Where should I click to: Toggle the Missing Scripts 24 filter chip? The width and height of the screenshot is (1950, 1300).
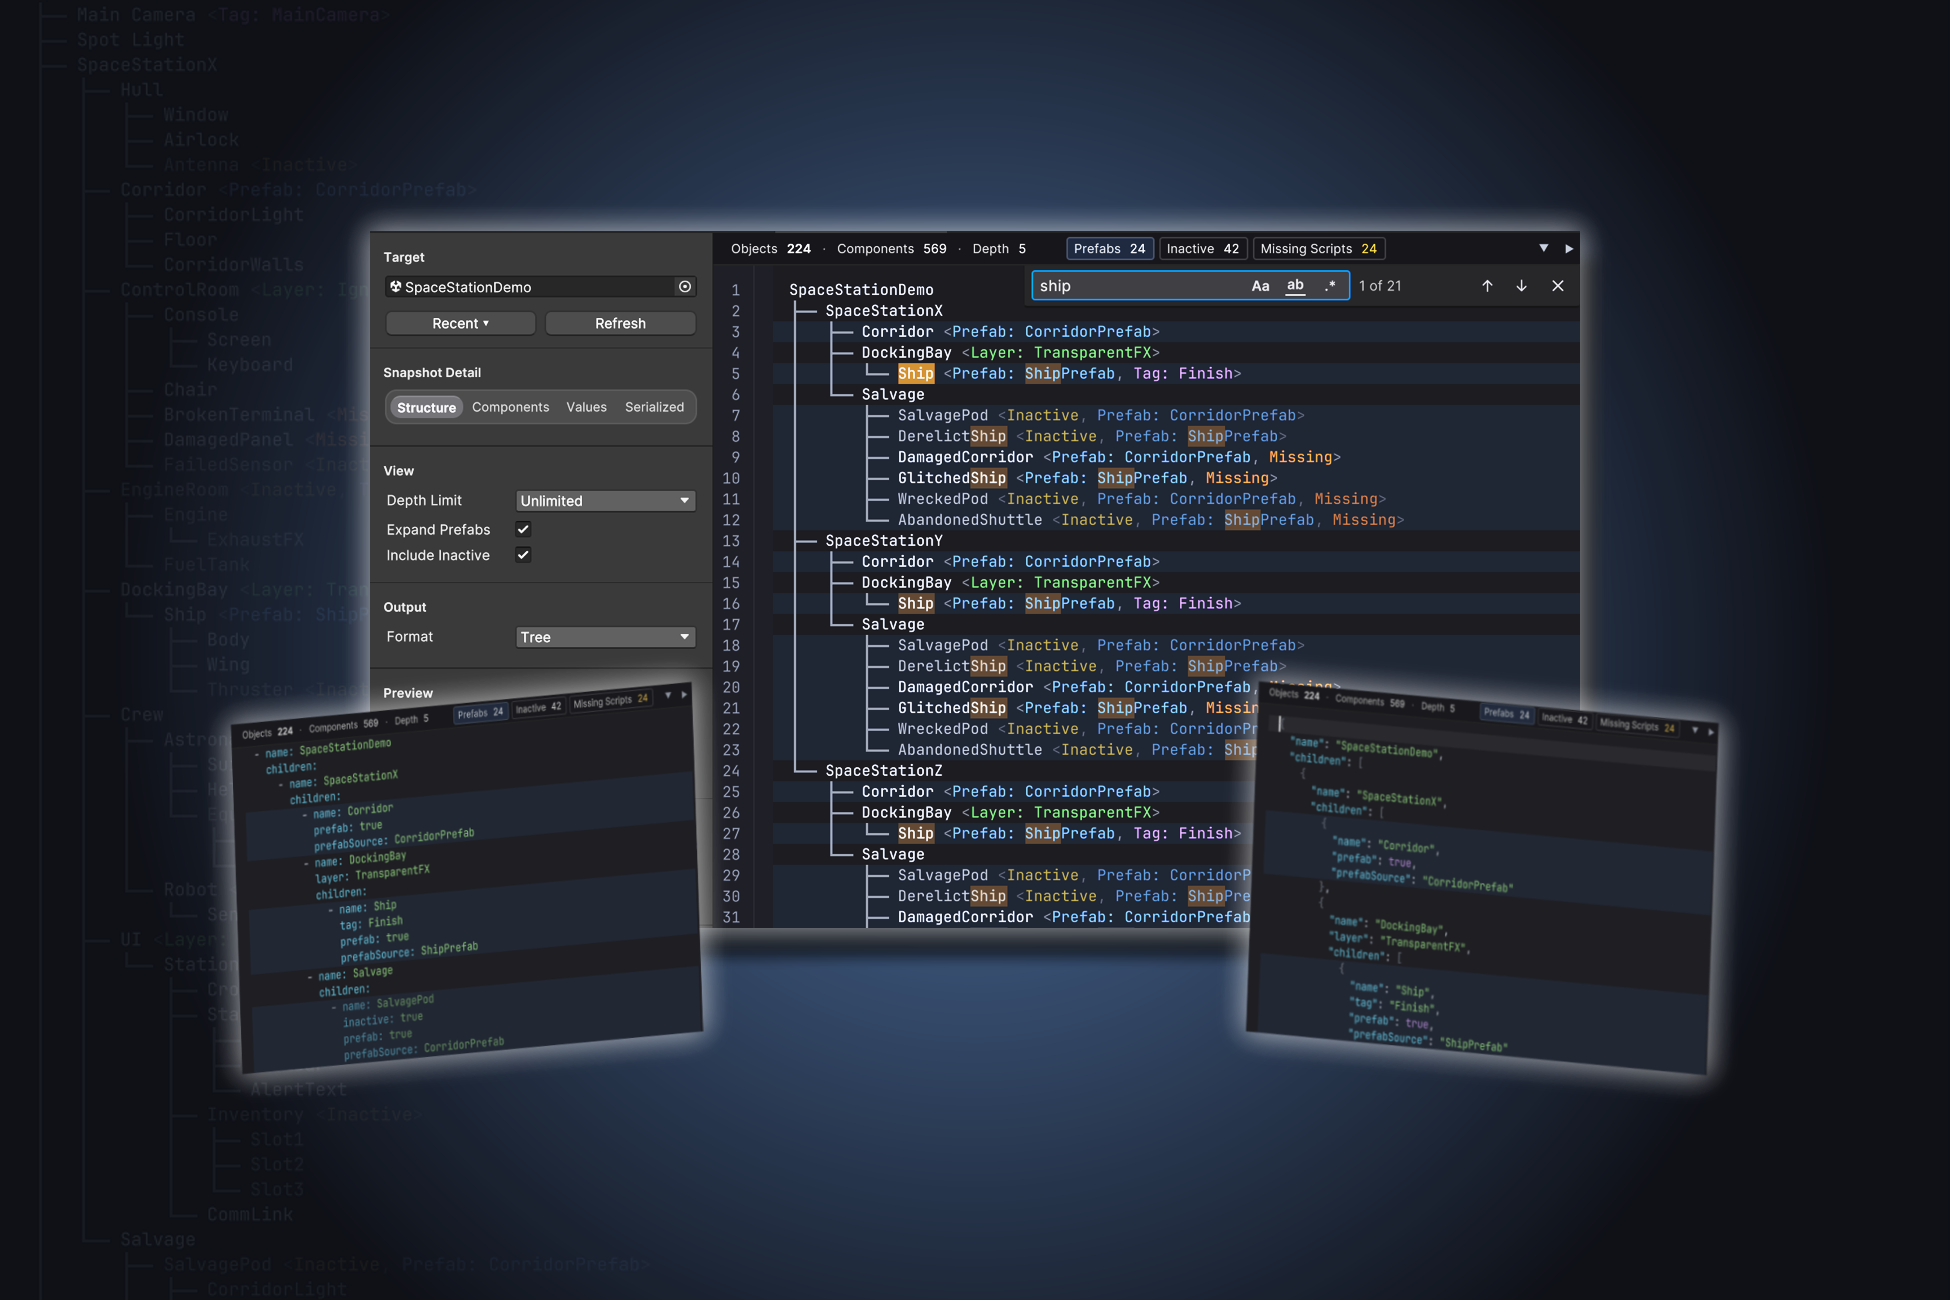(x=1319, y=249)
